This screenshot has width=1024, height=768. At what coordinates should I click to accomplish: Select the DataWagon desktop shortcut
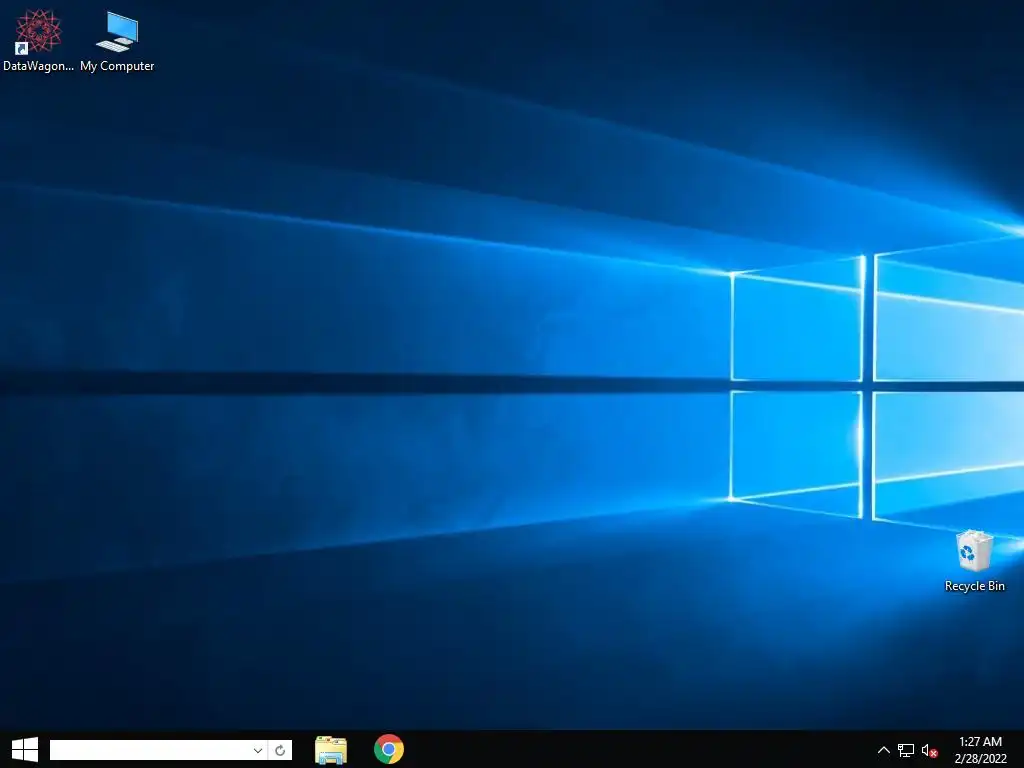point(38,40)
